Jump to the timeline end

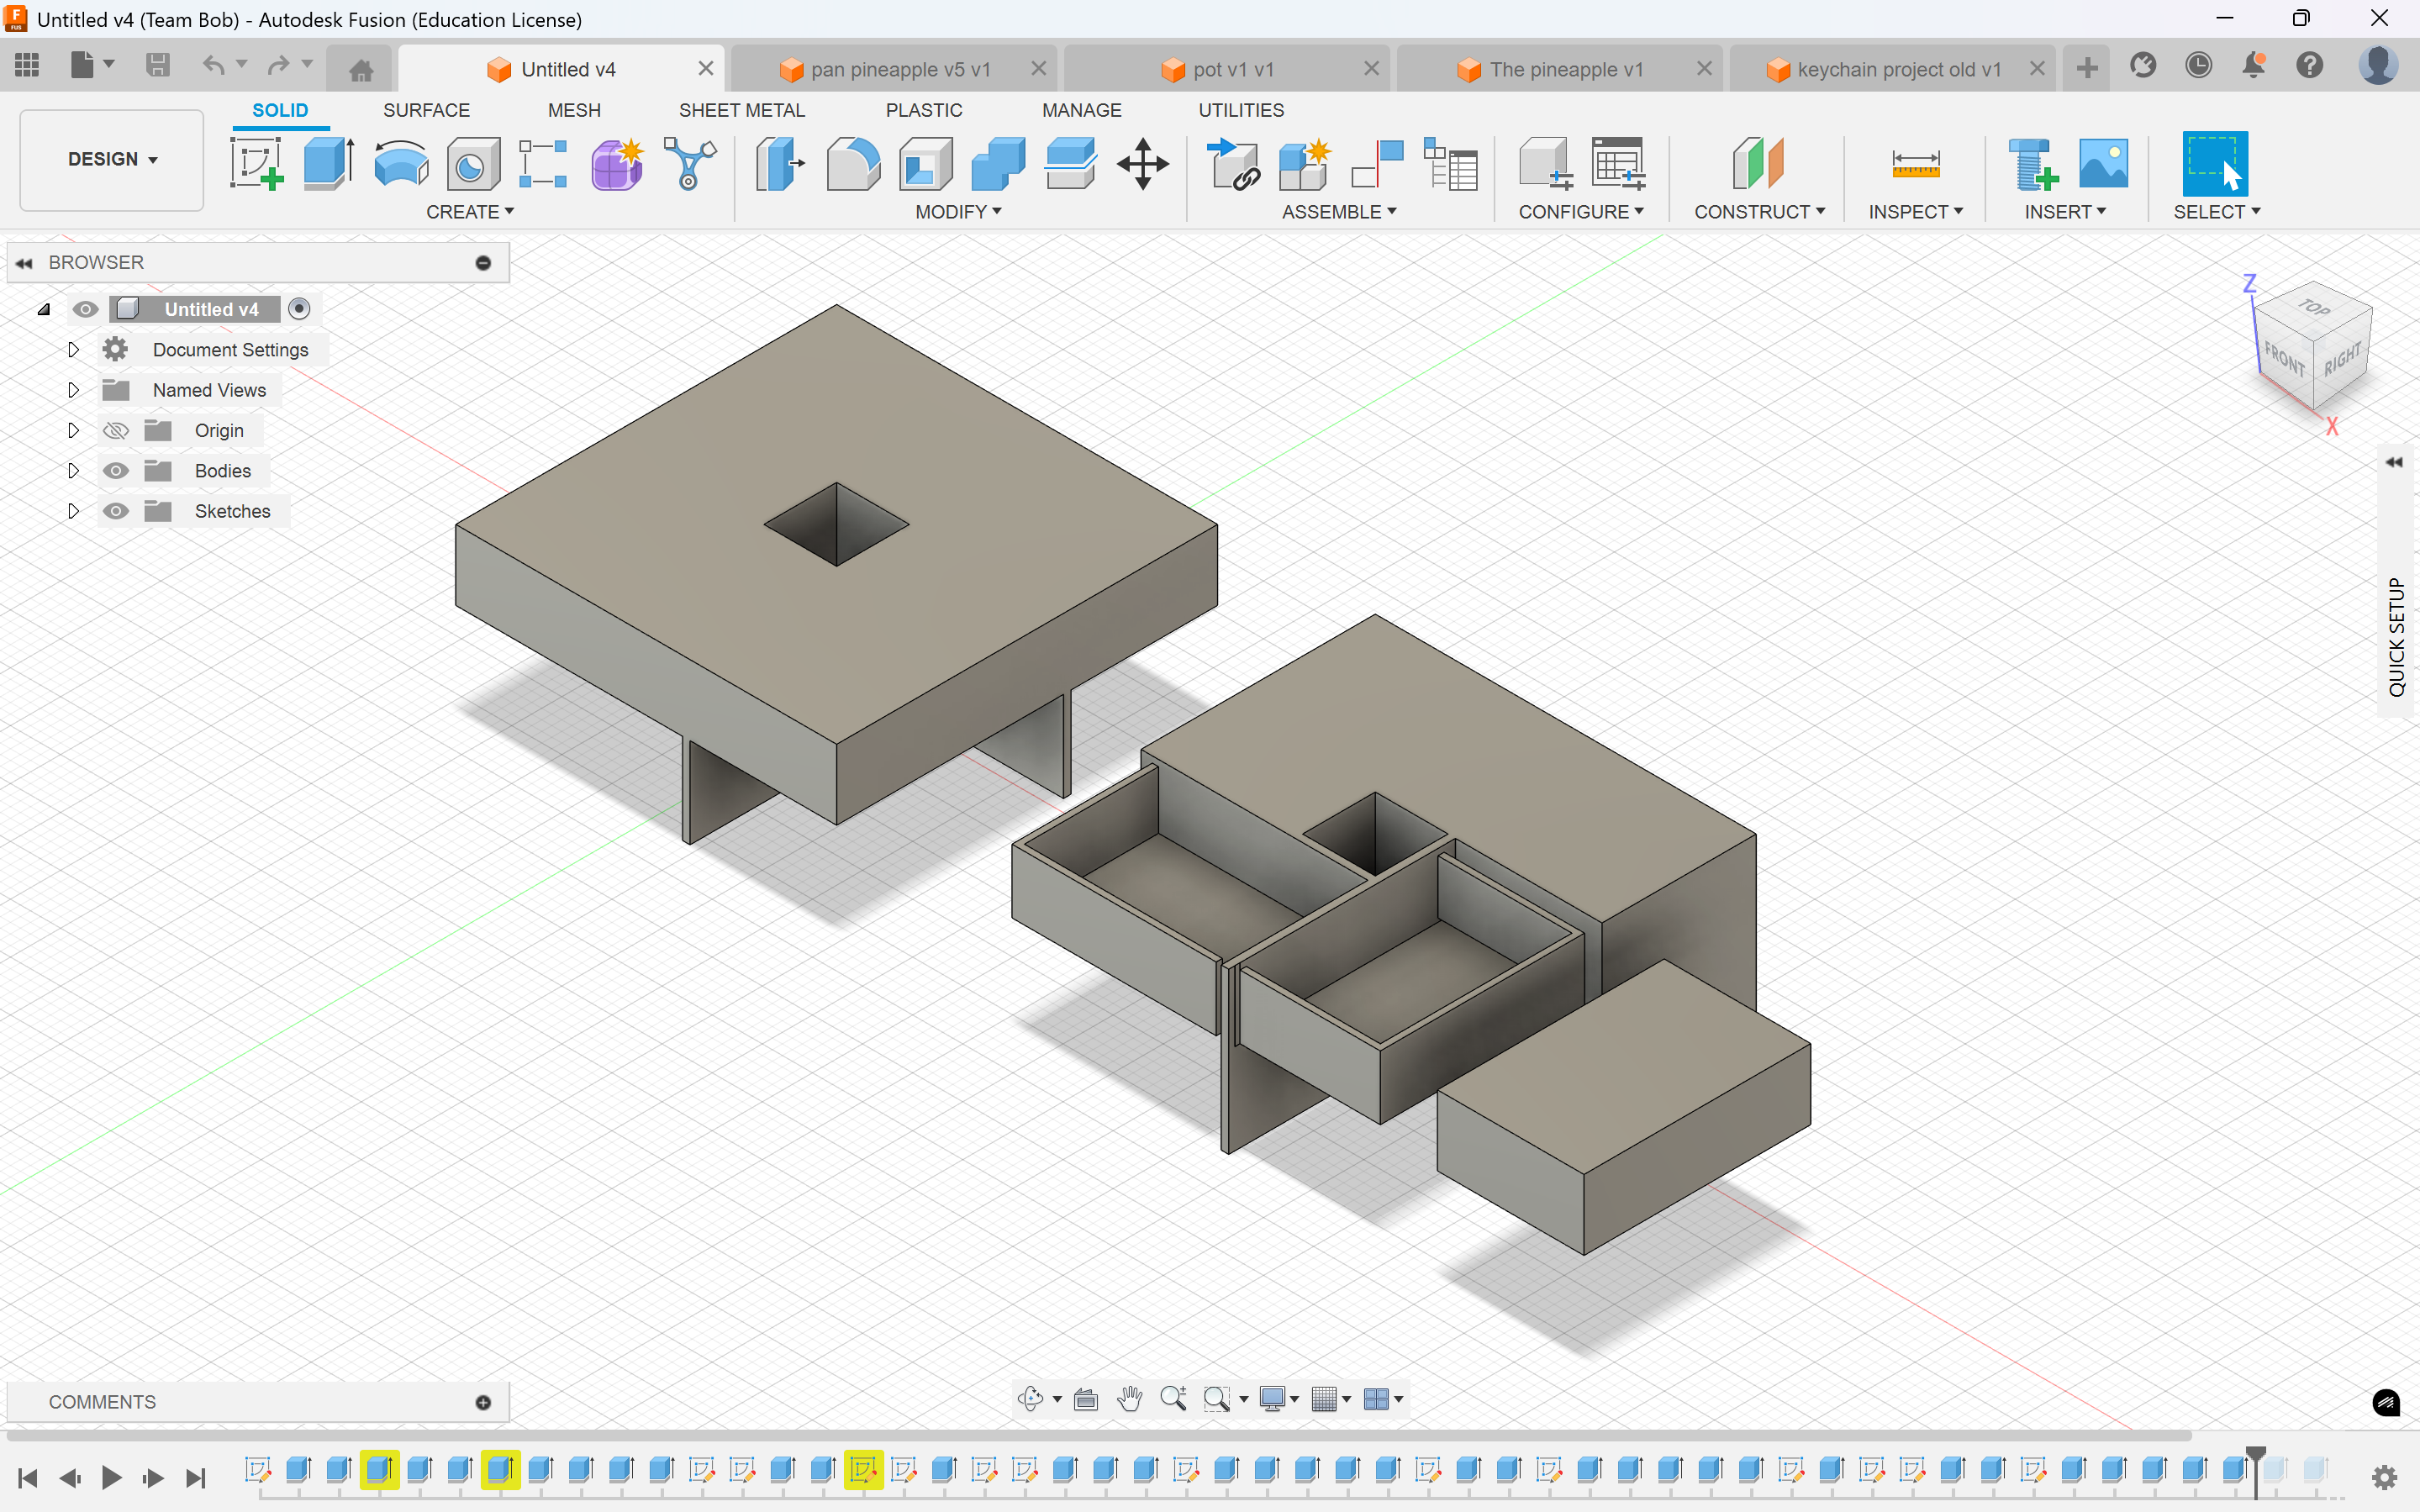coord(196,1478)
